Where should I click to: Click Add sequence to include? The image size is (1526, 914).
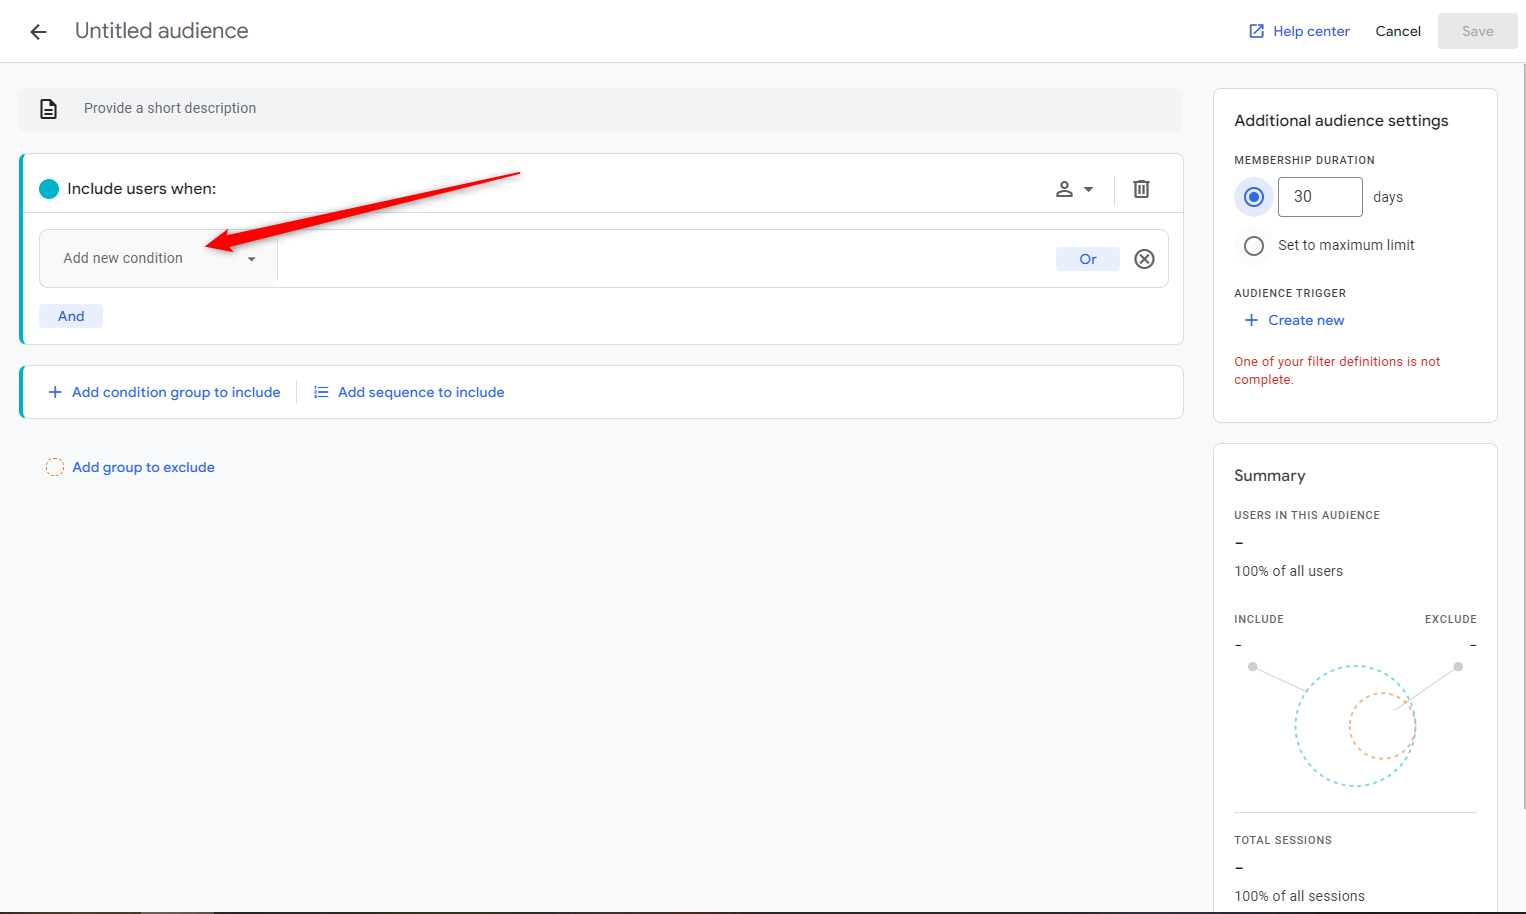pos(421,392)
